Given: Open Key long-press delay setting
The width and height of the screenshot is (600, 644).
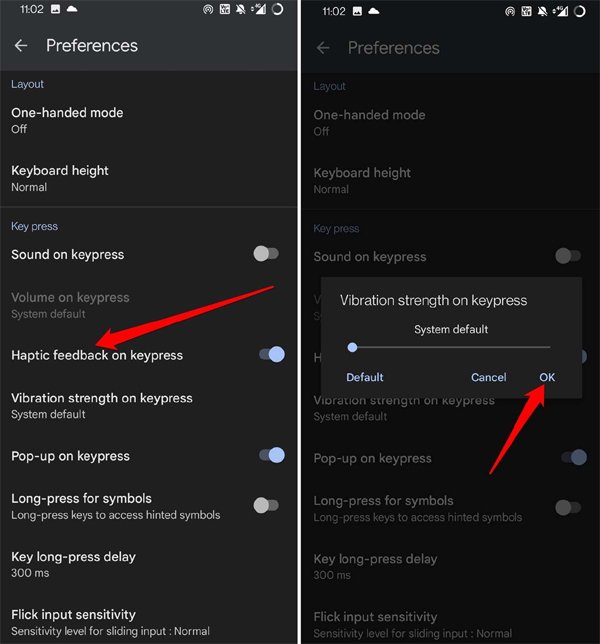Looking at the screenshot, I should click(148, 564).
